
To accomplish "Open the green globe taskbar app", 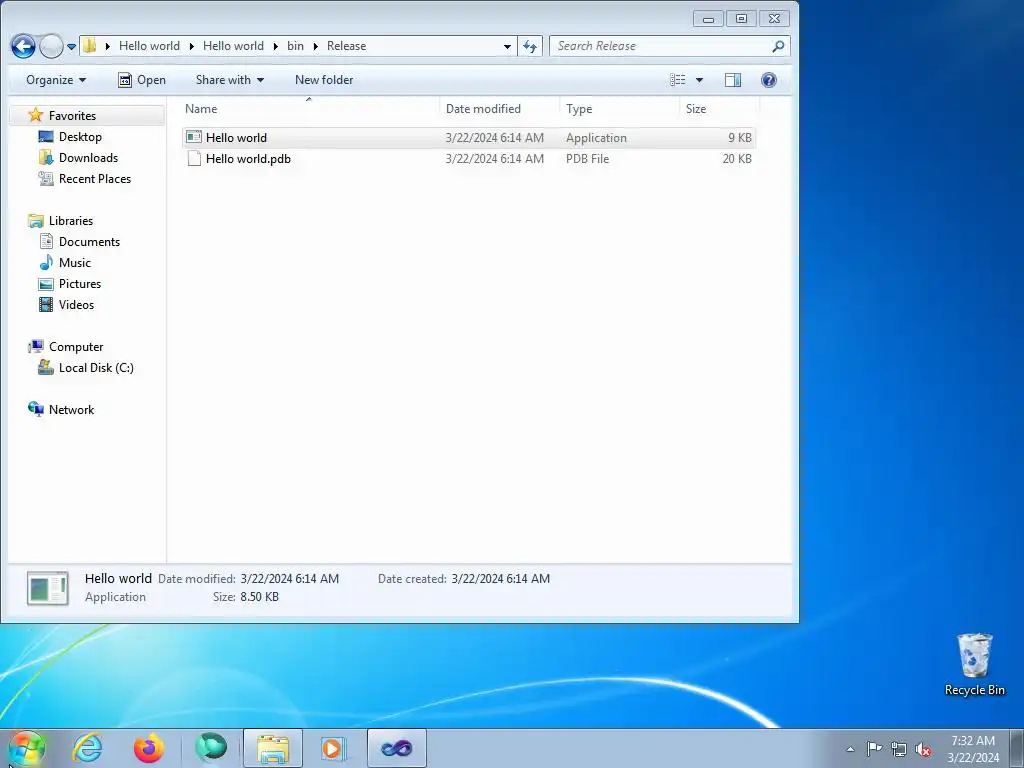I will 210,748.
